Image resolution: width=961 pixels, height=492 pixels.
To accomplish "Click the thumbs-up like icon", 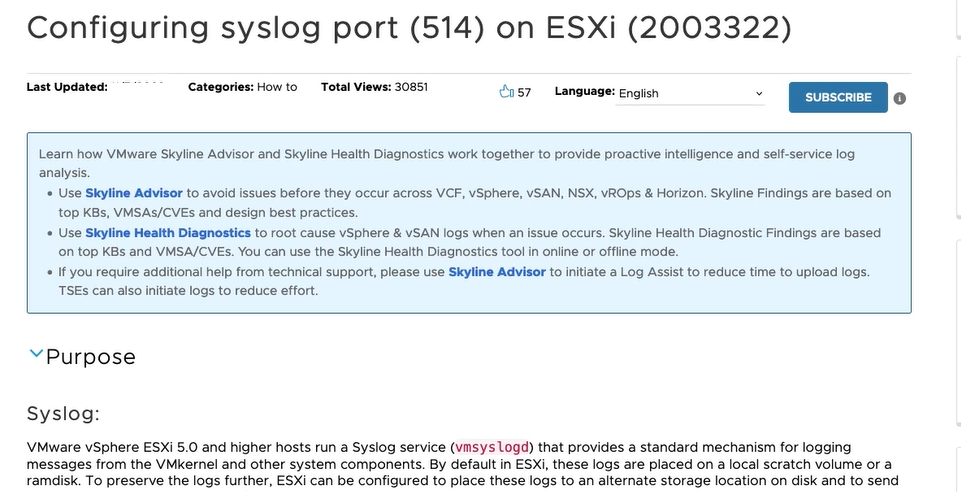I will pos(506,92).
